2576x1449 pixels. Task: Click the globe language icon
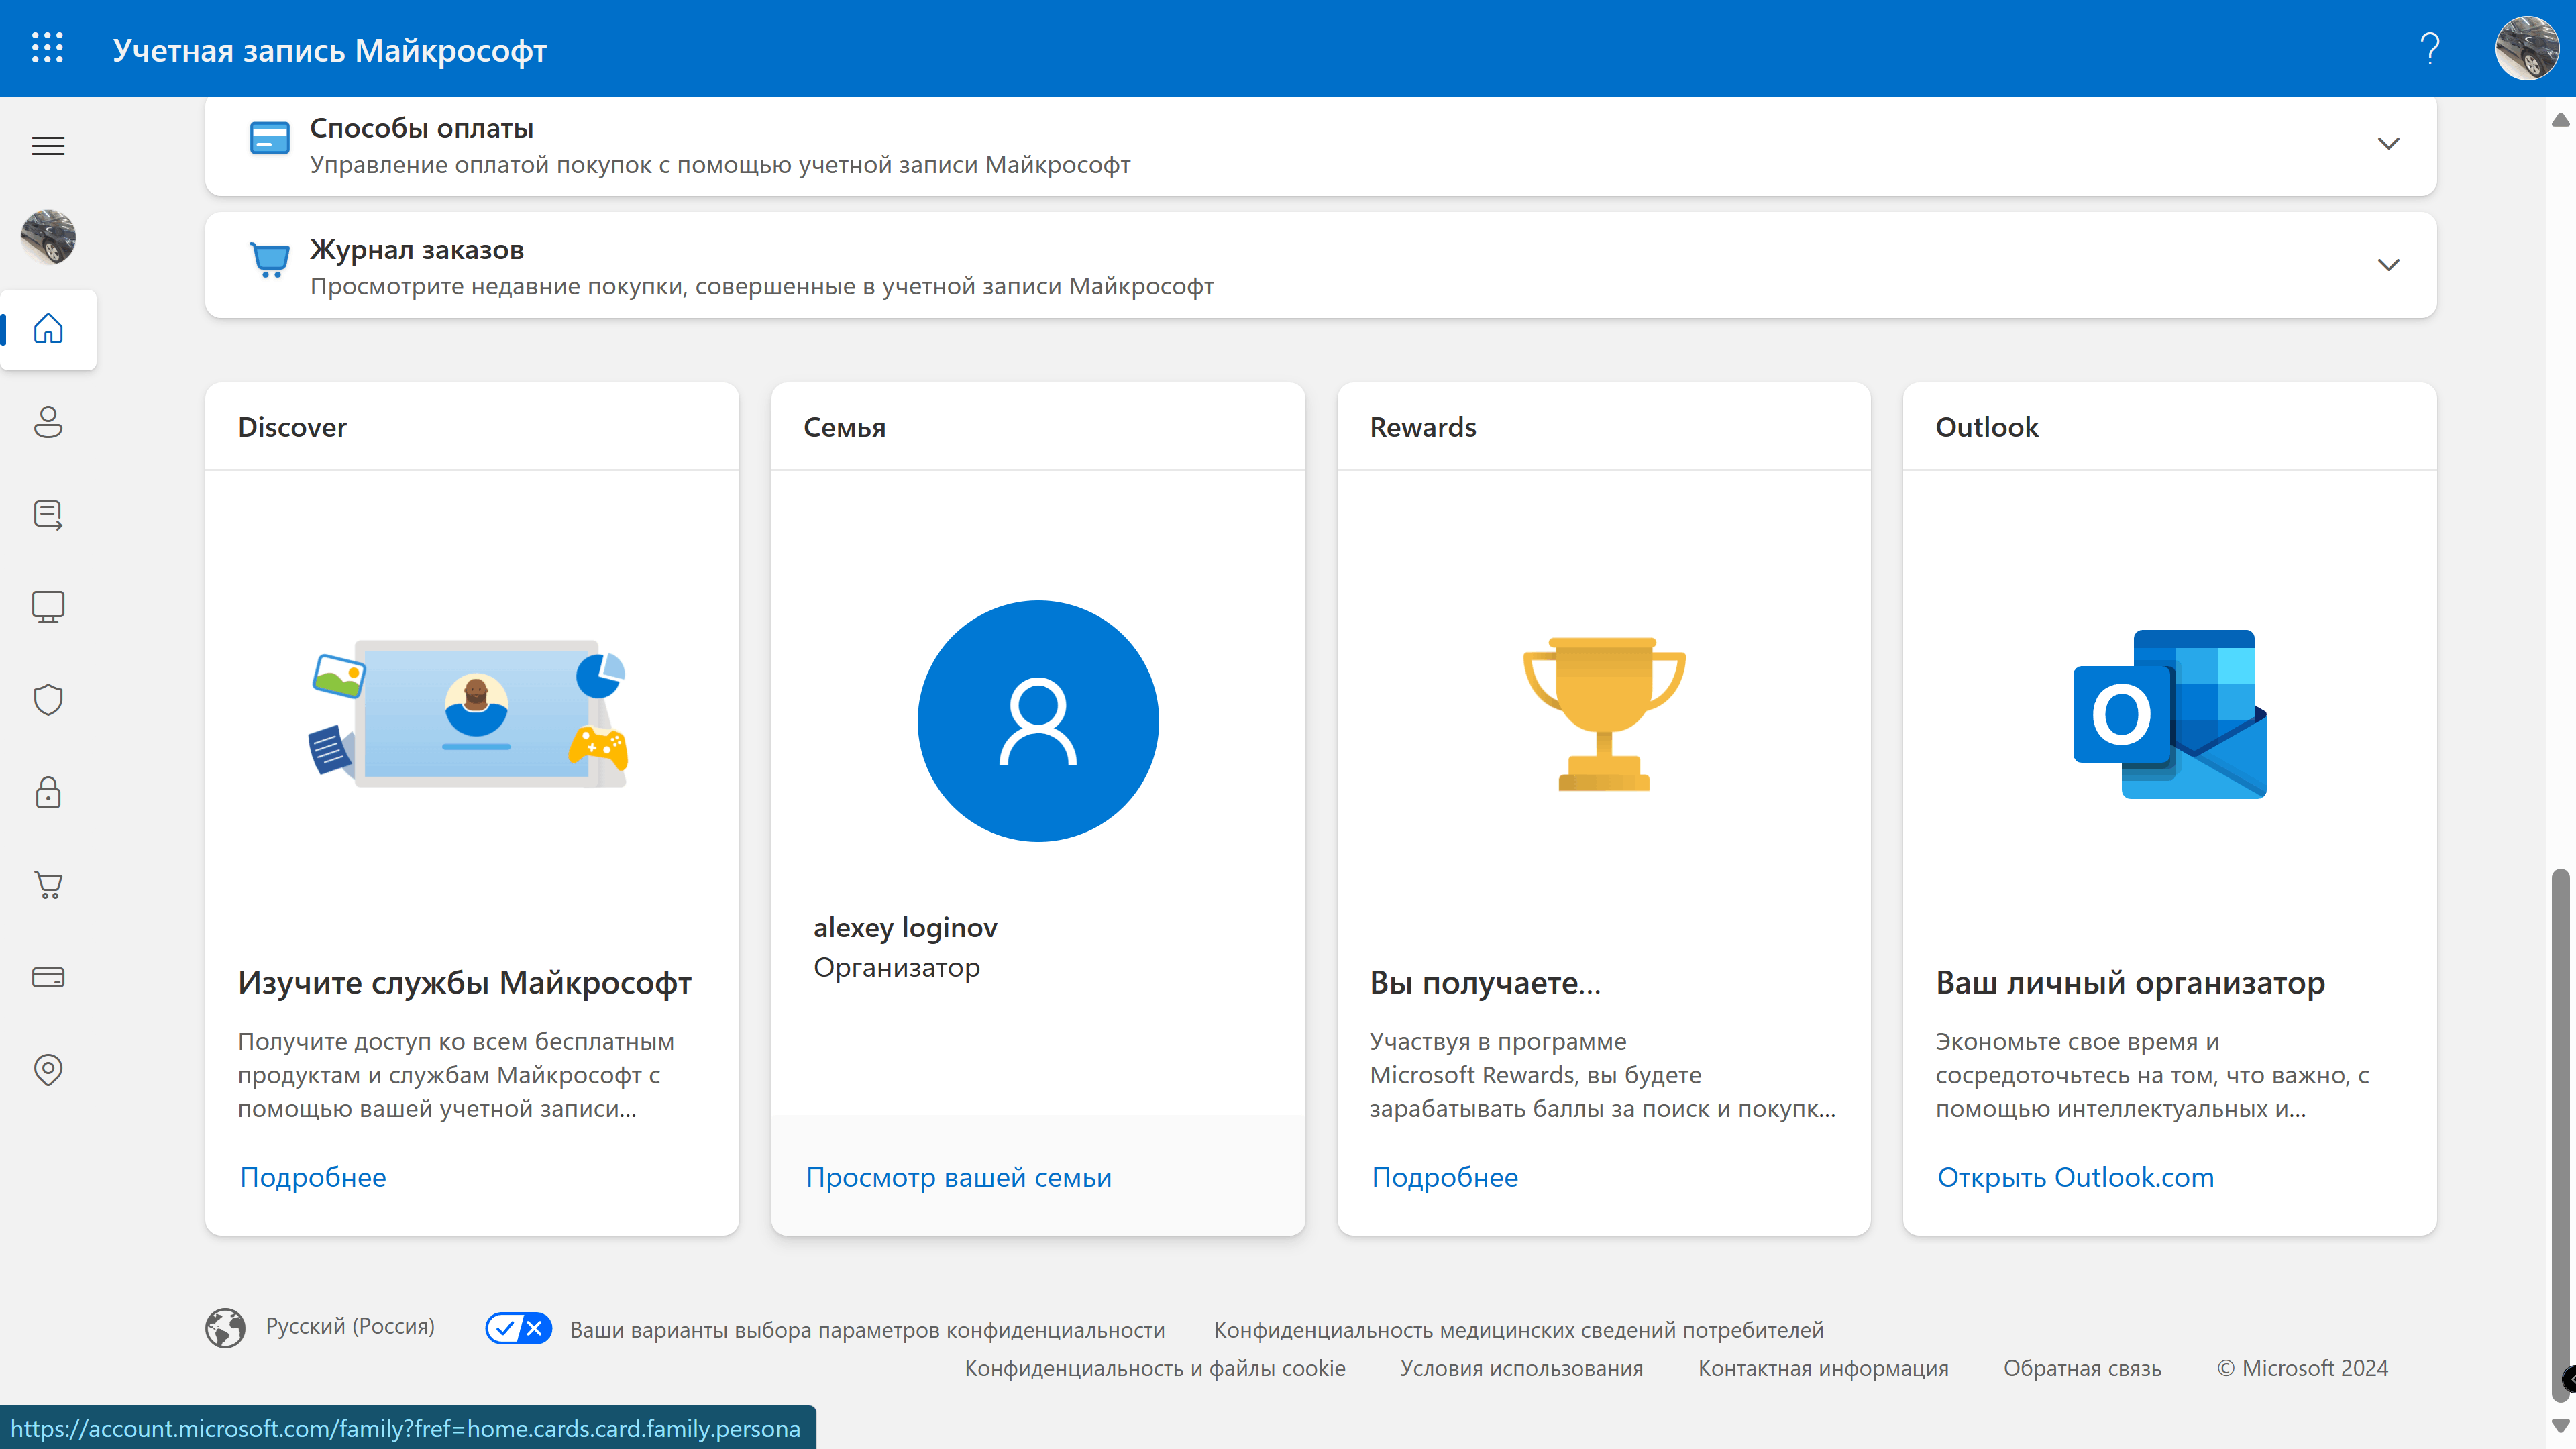[225, 1328]
